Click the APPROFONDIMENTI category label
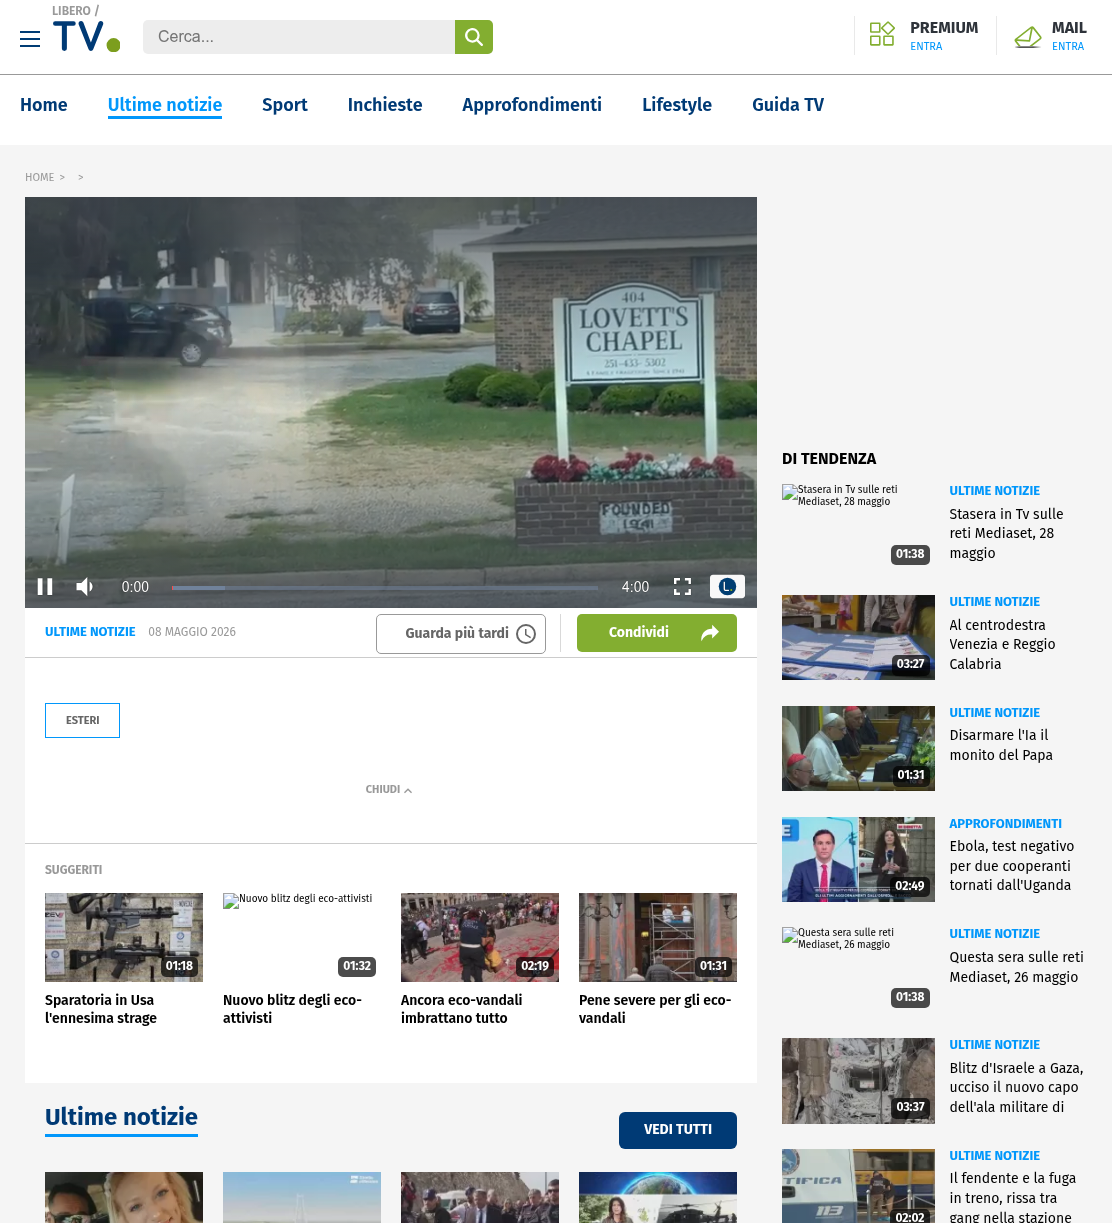 [x=1005, y=824]
